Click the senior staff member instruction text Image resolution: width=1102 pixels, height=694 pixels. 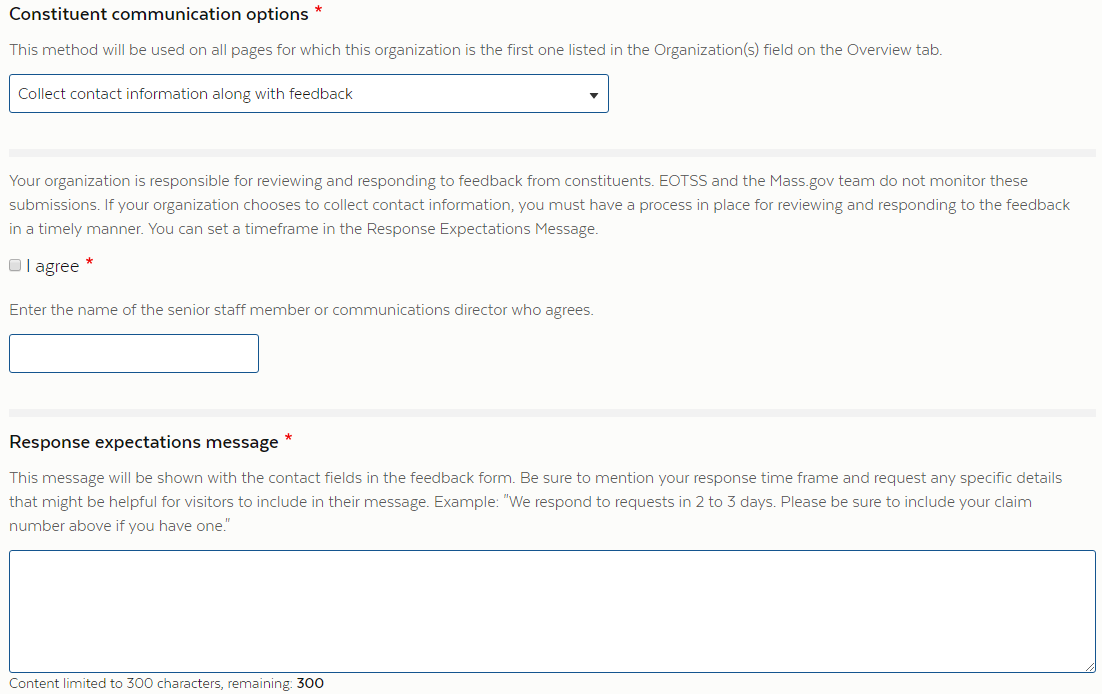302,310
